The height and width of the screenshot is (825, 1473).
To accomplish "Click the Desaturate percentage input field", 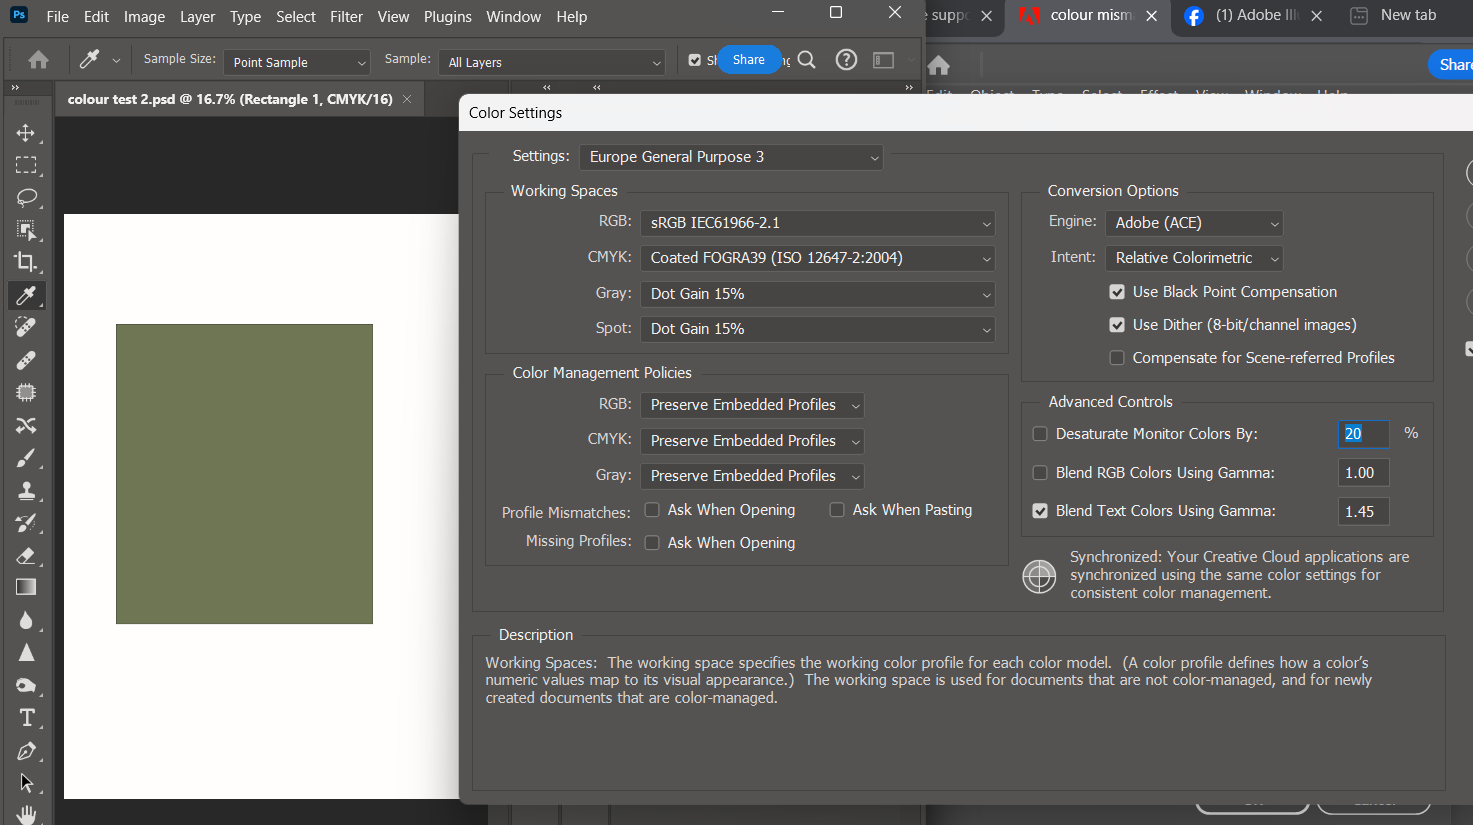I will coord(1363,433).
